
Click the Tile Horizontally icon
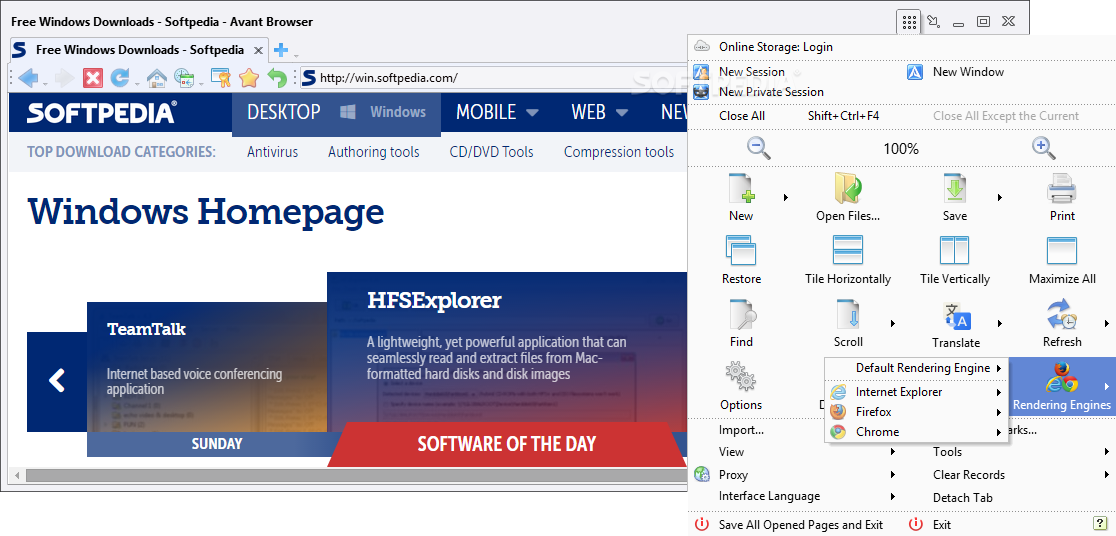[848, 251]
